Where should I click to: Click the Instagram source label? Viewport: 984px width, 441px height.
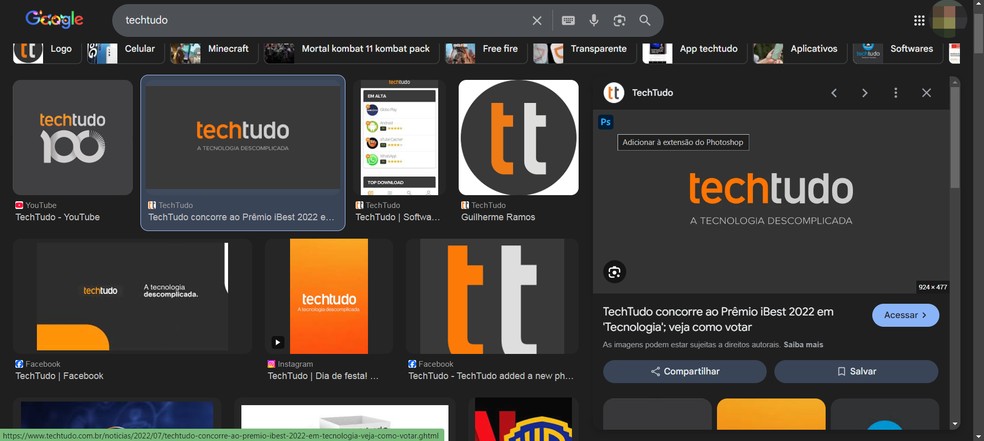pyautogui.click(x=290, y=364)
